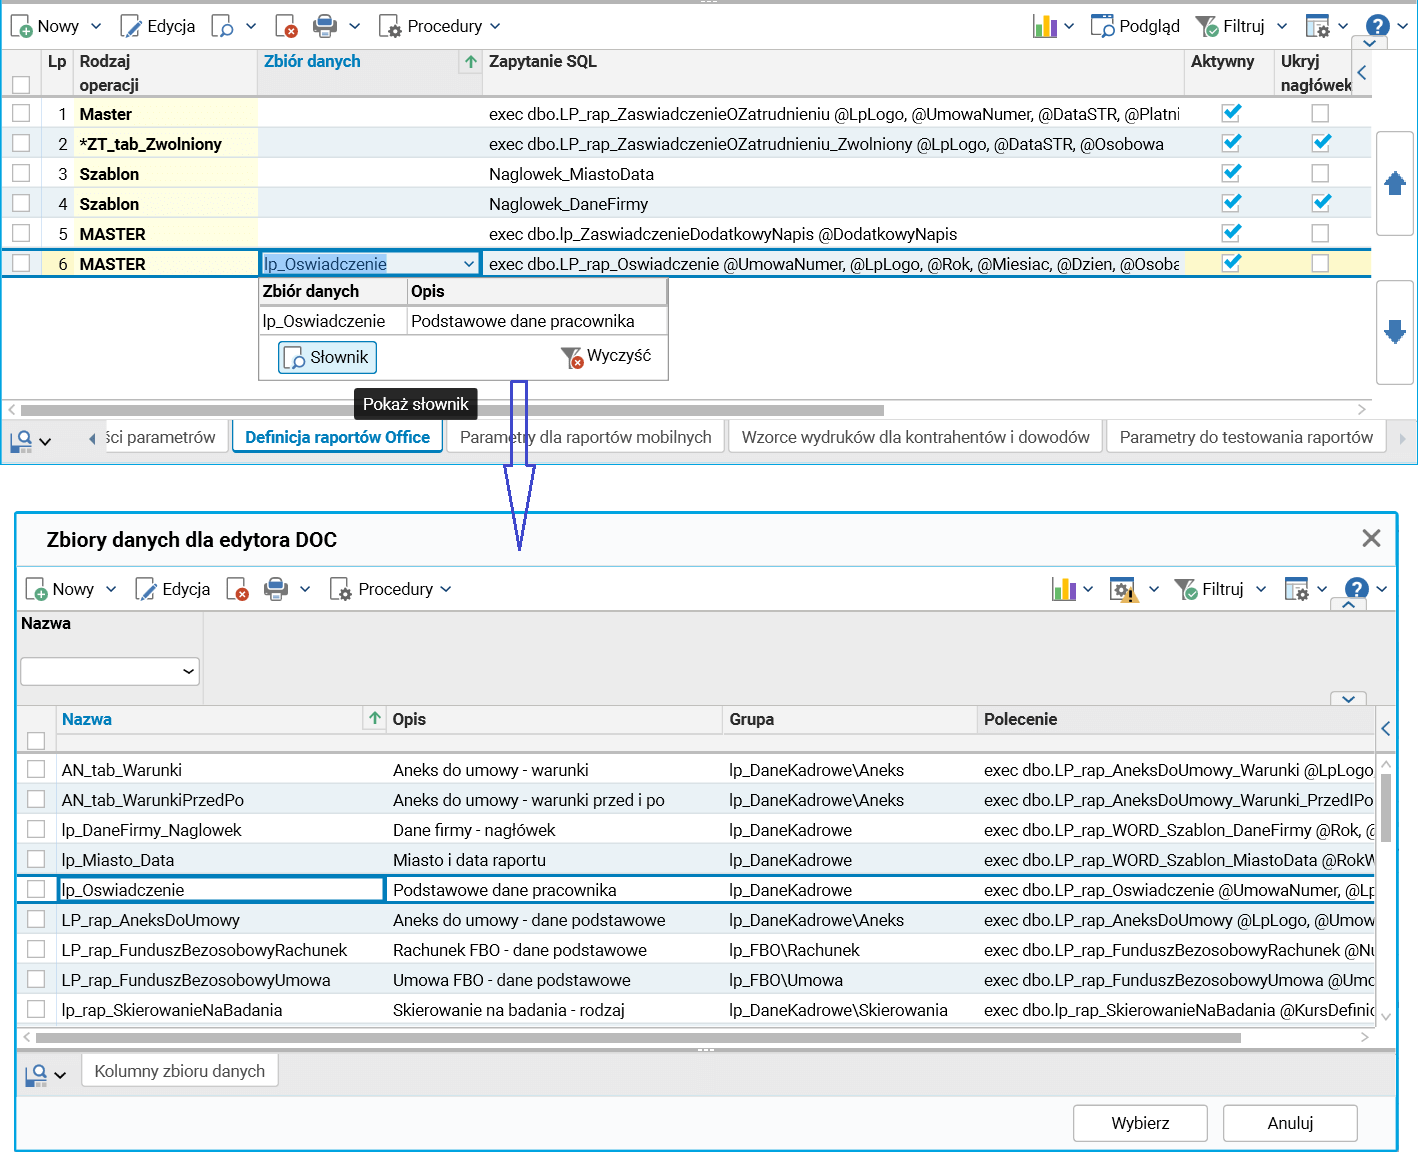This screenshot has width=1418, height=1160.
Task: Click Edycja icon in the Zbiory danych dialog
Action: point(146,589)
